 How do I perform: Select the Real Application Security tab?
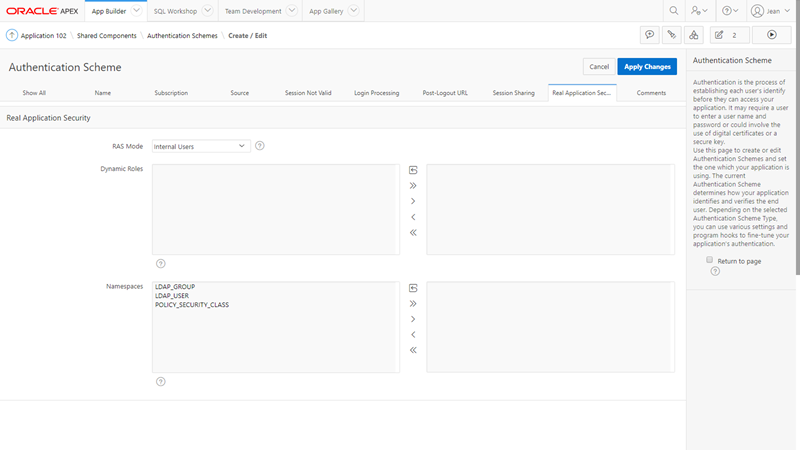582,93
